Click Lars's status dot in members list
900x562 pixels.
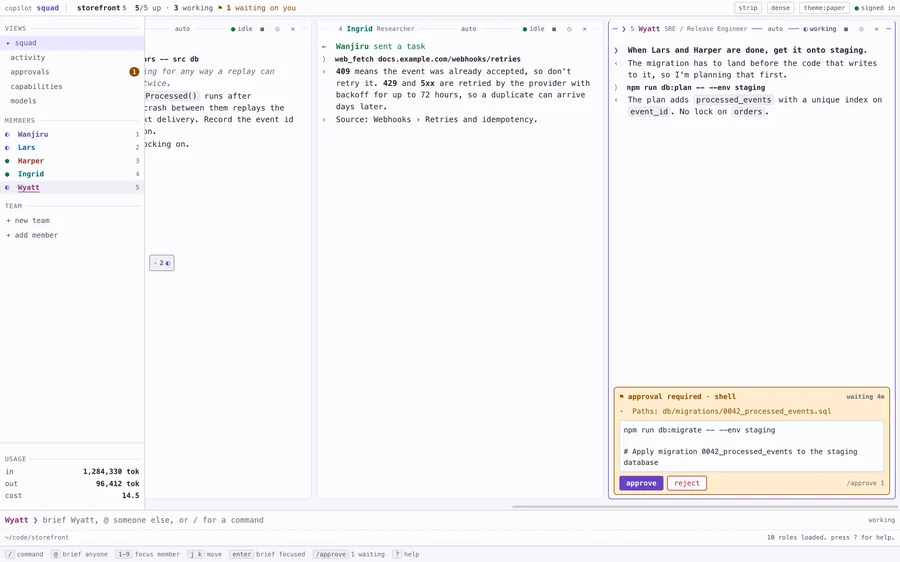(x=7, y=148)
